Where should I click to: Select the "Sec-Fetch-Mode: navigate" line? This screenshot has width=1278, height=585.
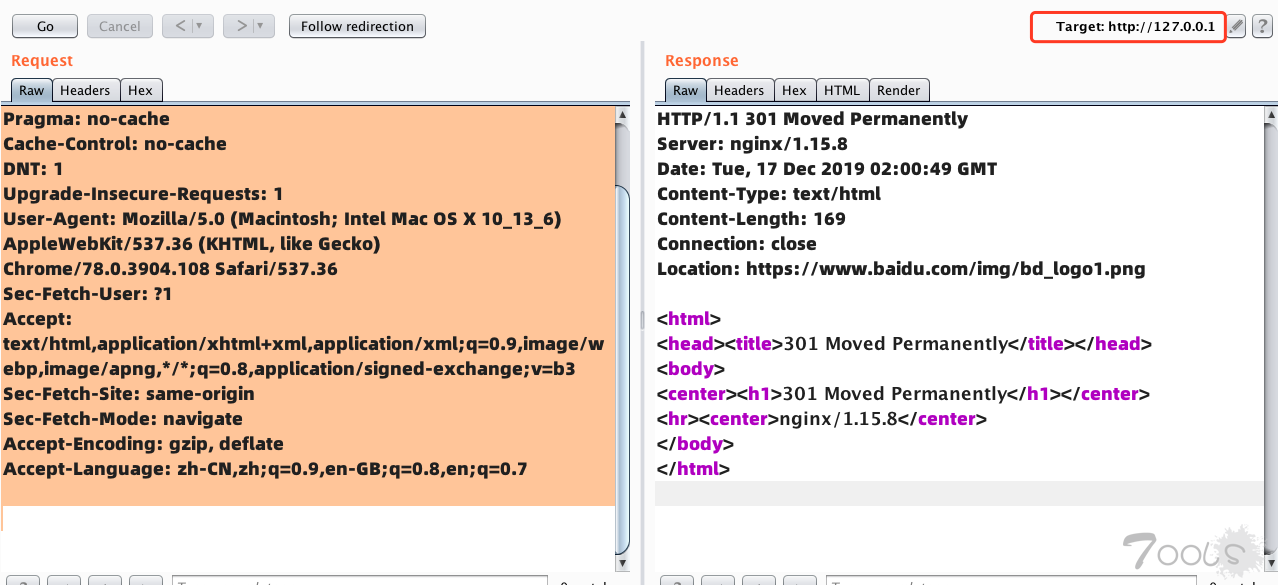click(123, 419)
